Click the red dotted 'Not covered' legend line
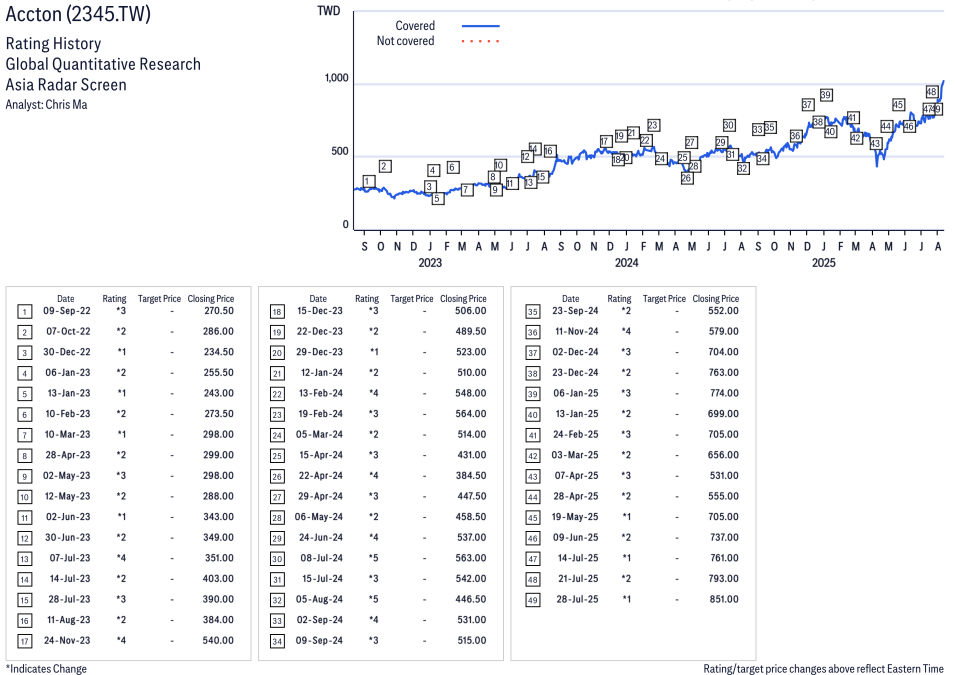This screenshot has width=955, height=675. [x=481, y=41]
